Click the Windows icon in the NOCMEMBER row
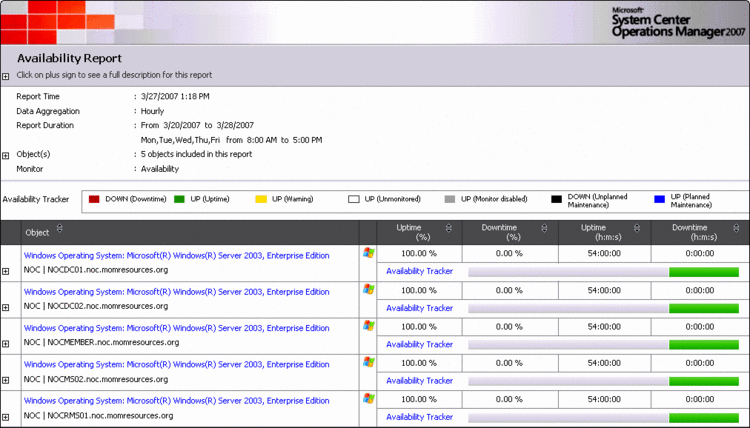Image resolution: width=750 pixels, height=428 pixels. 369,326
